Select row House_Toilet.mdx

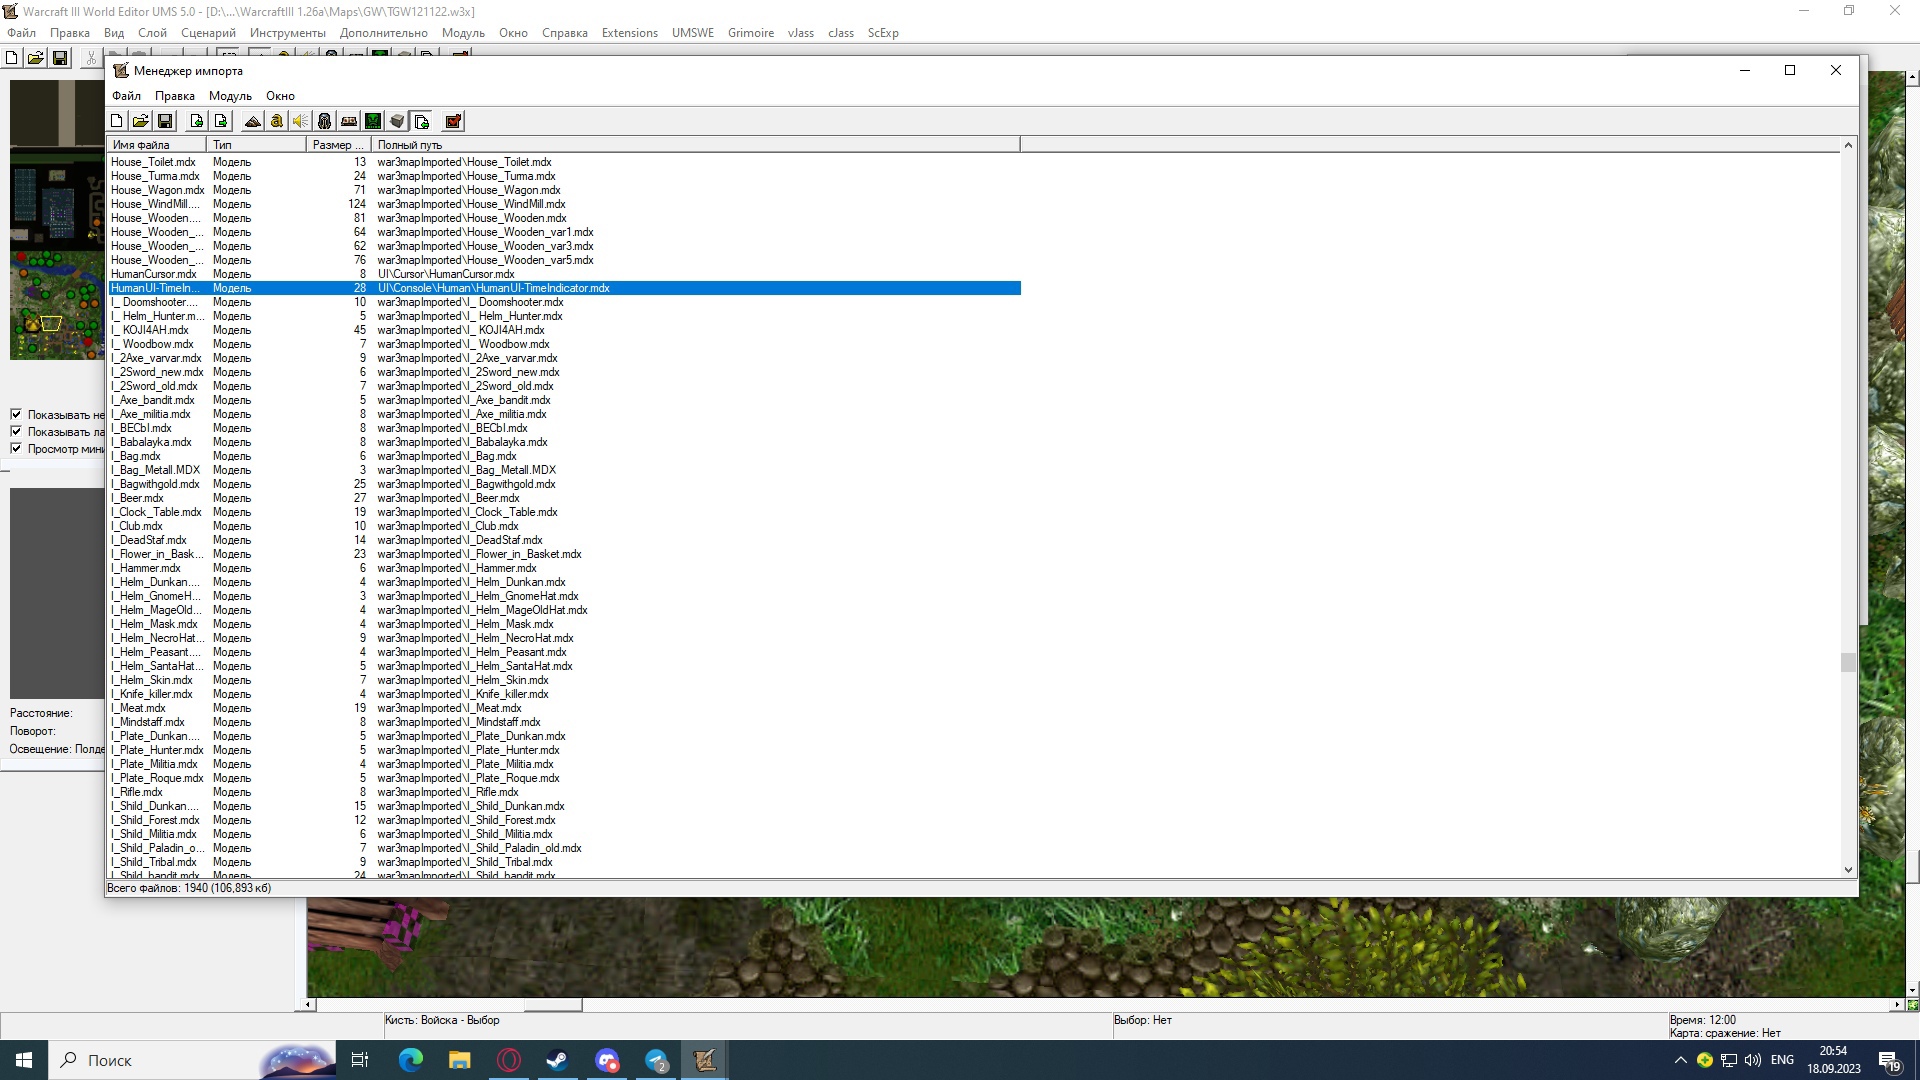564,162
